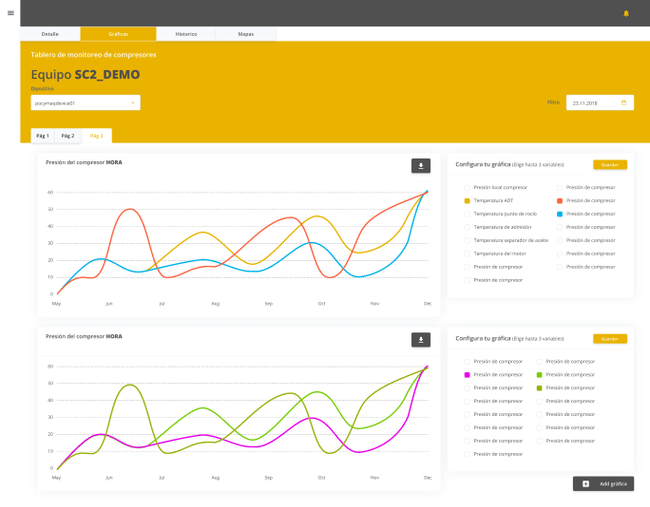Go to the Detalle tab

point(50,34)
